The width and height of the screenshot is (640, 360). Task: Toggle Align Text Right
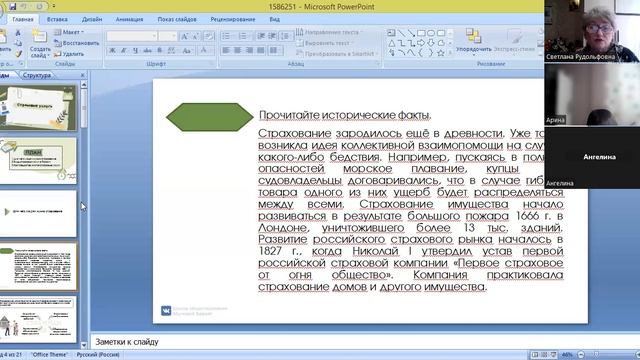coord(249,50)
